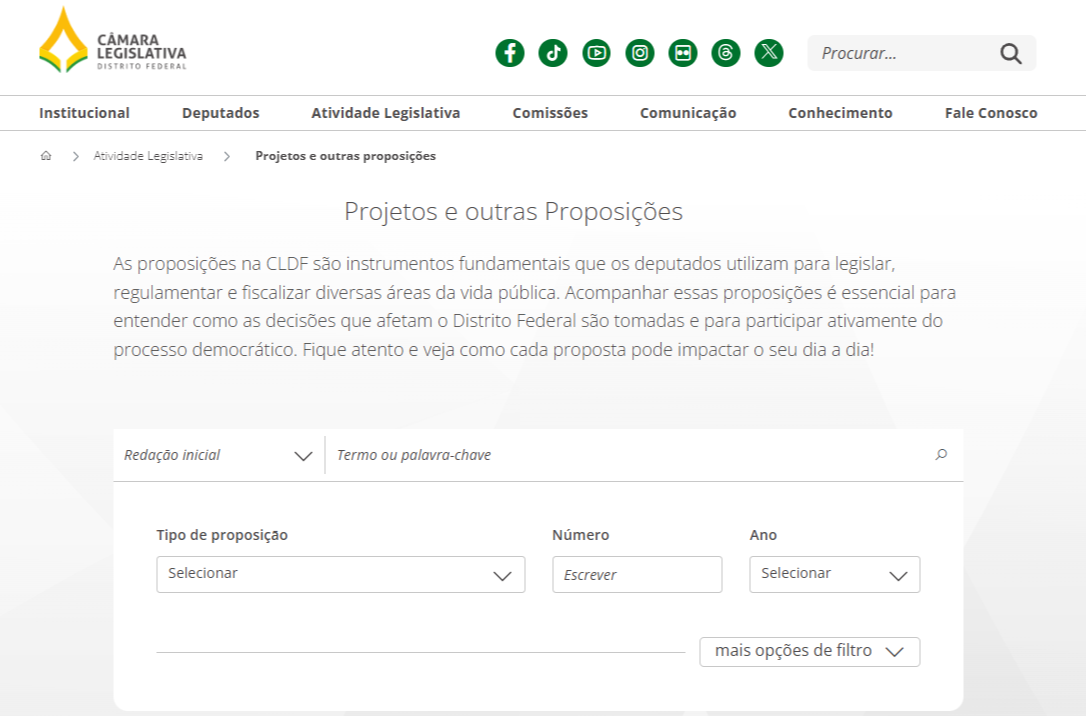Open the Facebook social icon
Viewport: 1086px width, 716px height.
tap(510, 53)
